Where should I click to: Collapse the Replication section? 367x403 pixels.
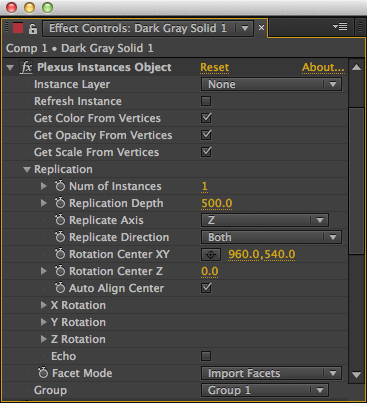point(27,170)
